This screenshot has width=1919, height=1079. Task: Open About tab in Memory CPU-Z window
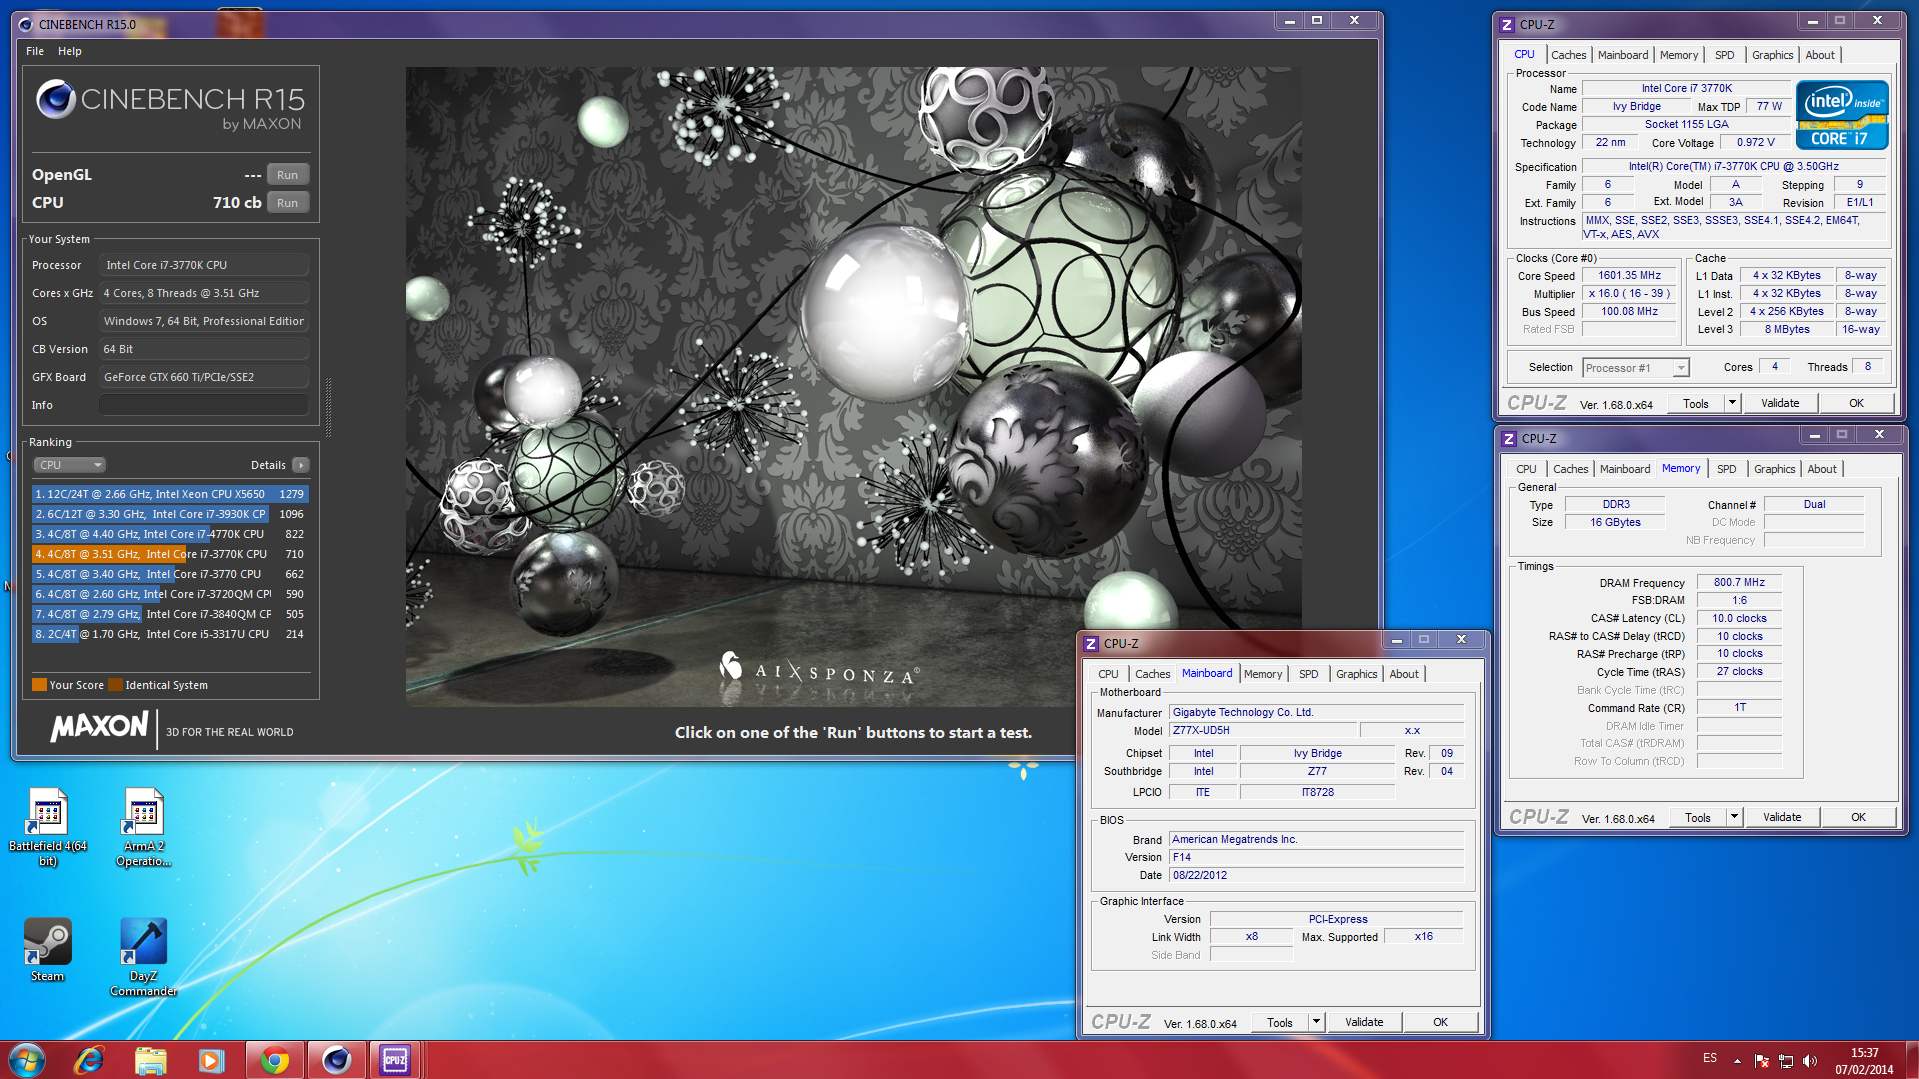[1822, 469]
